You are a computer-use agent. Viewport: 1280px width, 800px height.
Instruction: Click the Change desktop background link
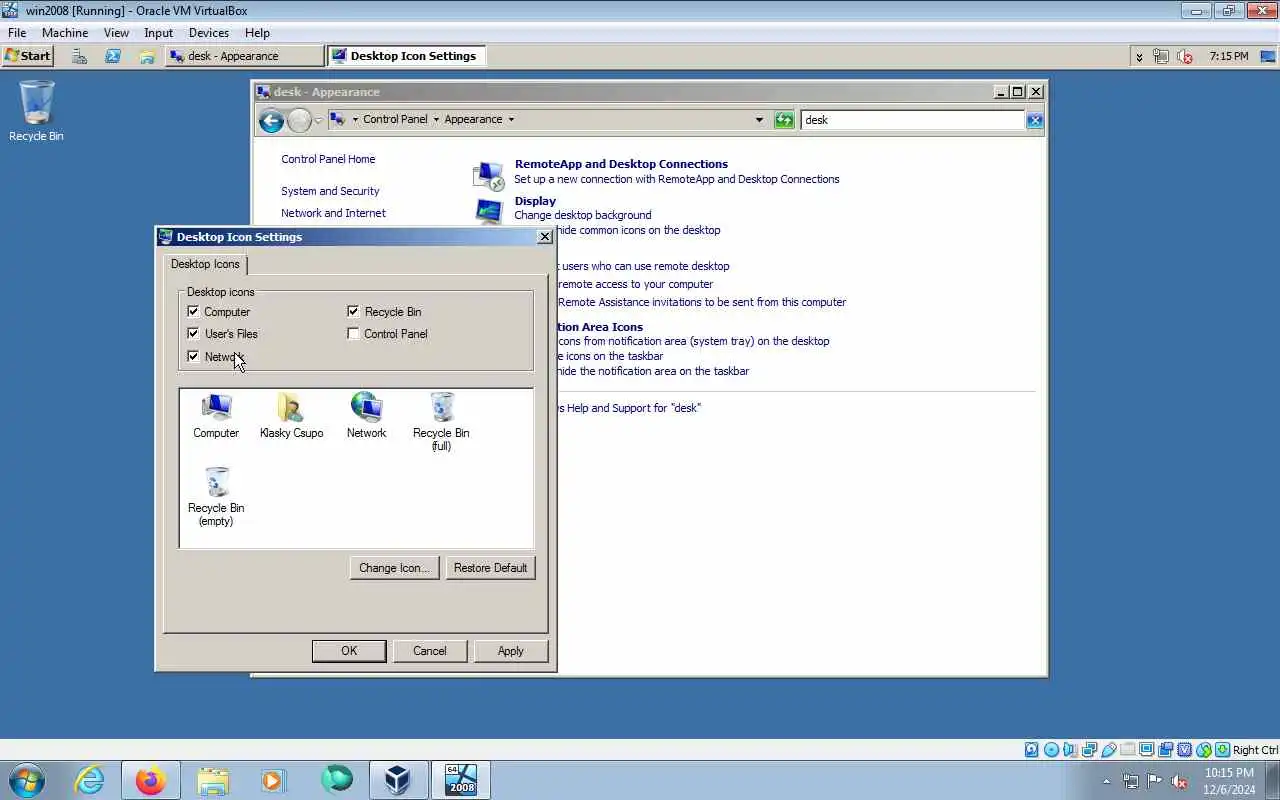(x=582, y=215)
